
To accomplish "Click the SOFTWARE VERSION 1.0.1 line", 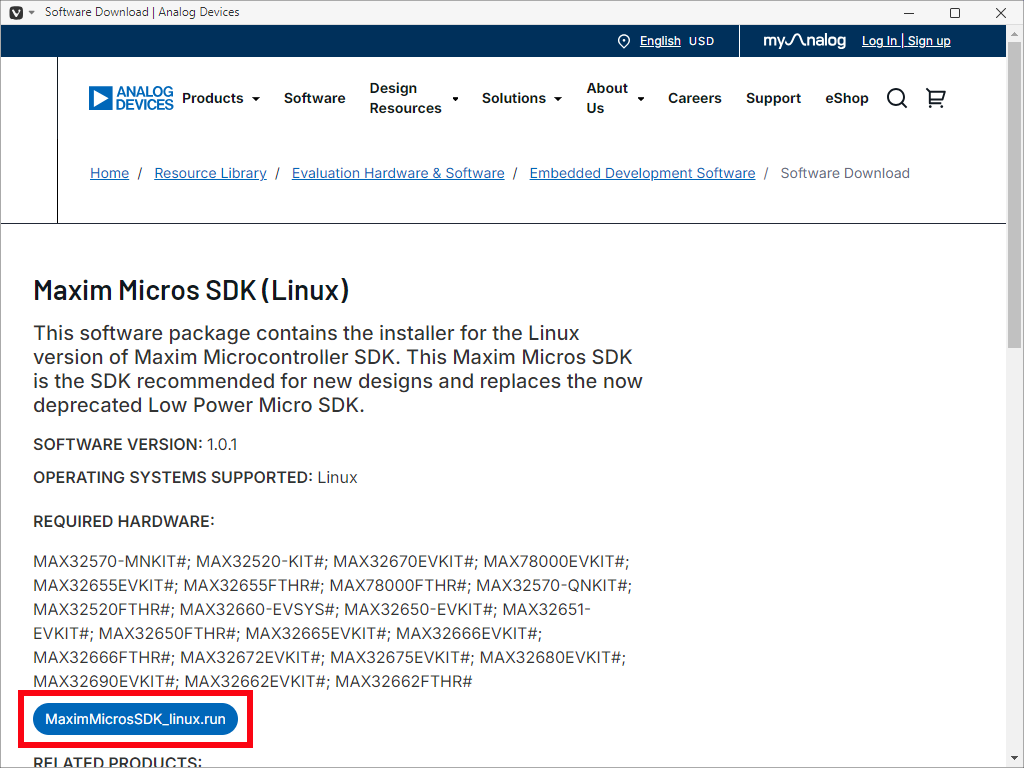I will (135, 444).
